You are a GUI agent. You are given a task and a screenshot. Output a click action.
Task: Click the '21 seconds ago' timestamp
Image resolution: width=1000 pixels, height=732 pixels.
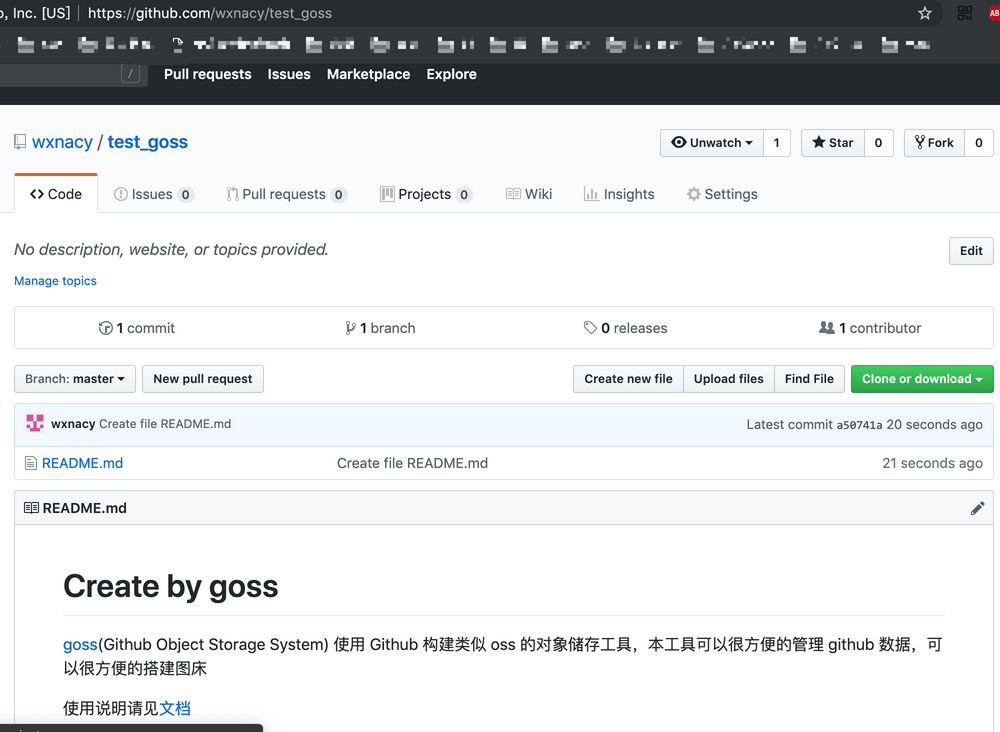(932, 463)
